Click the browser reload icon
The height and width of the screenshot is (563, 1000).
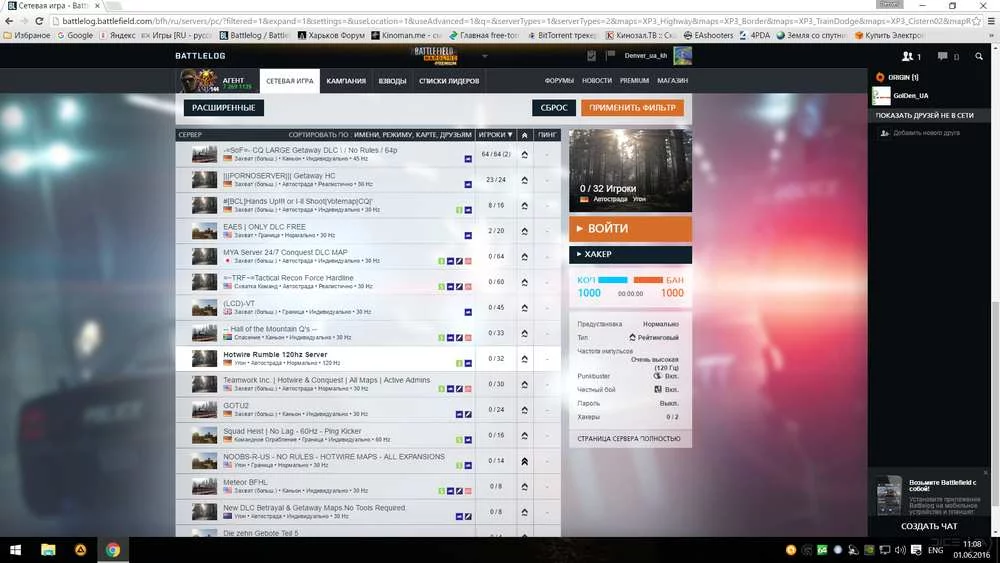[39, 21]
